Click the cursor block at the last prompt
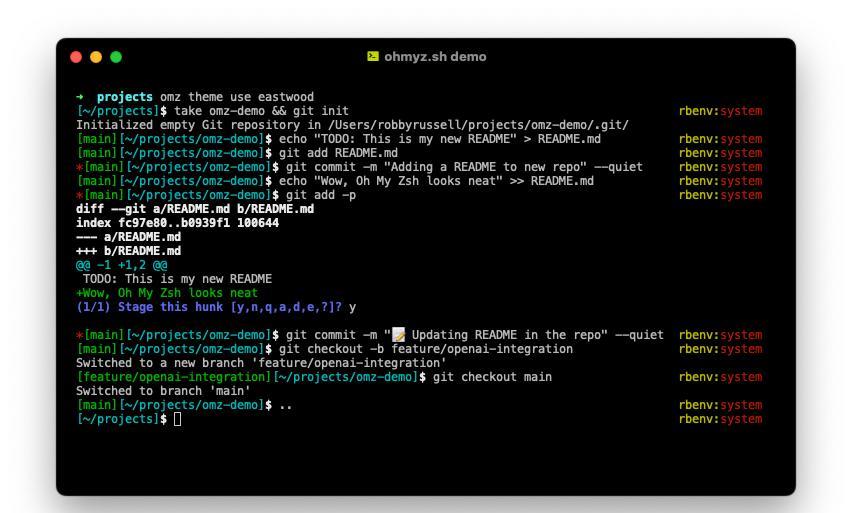 [178, 419]
